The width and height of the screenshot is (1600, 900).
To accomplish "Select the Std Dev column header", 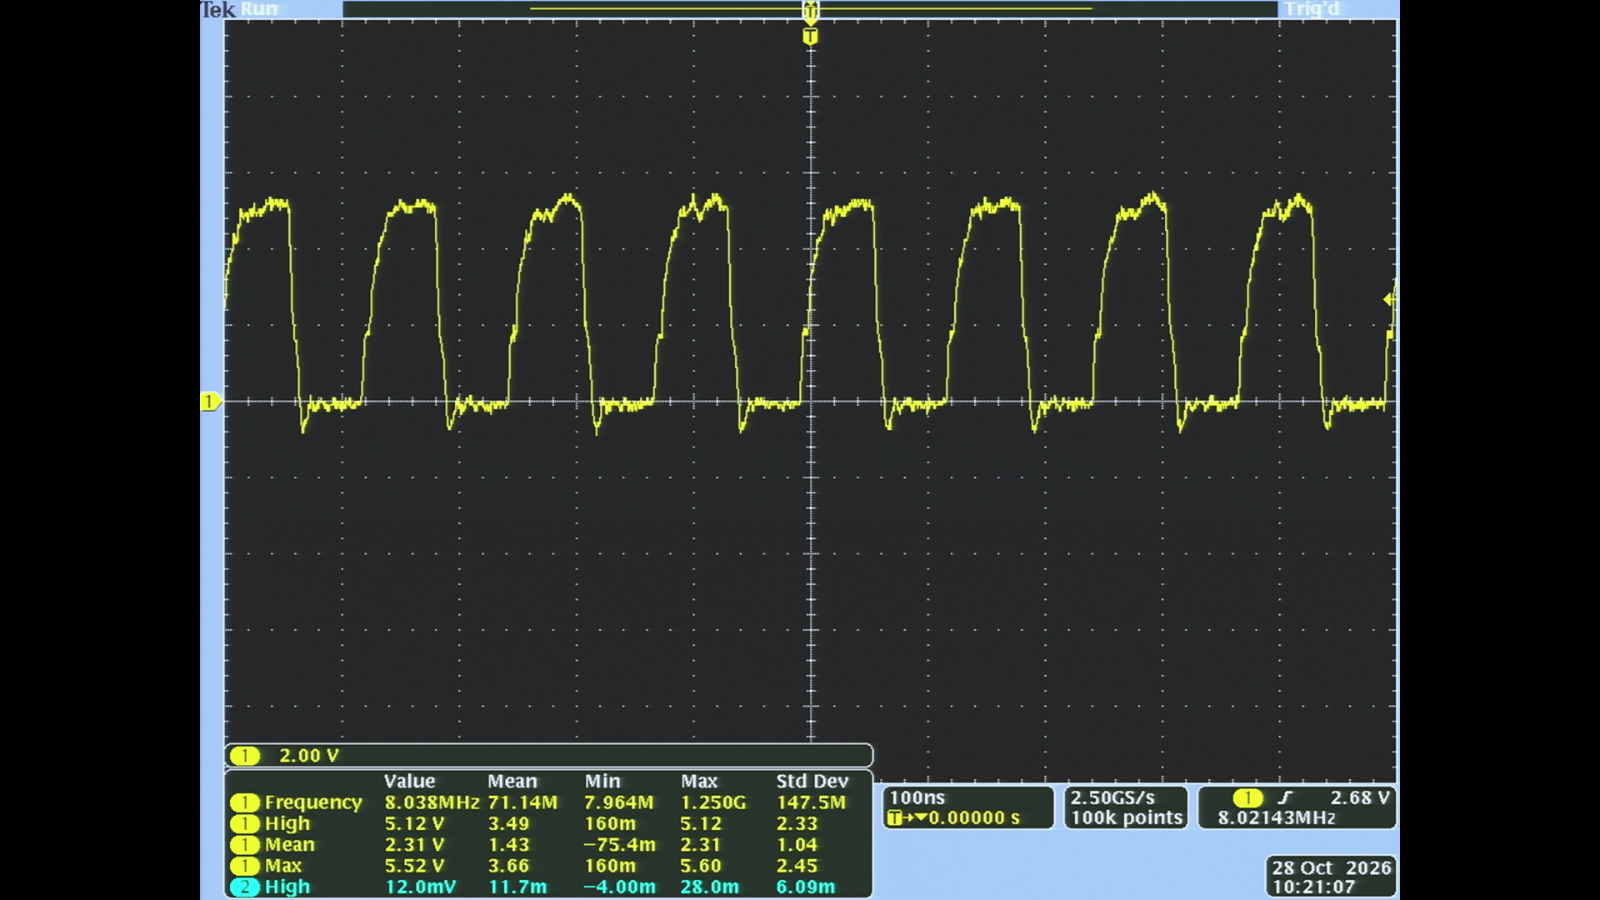I will click(812, 781).
